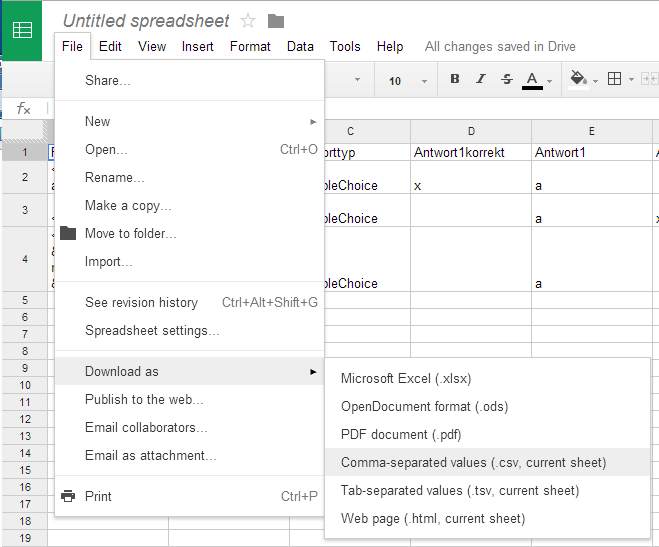Choose Open... in the File menu
Viewport: 659px width, 547px height.
tap(190, 150)
